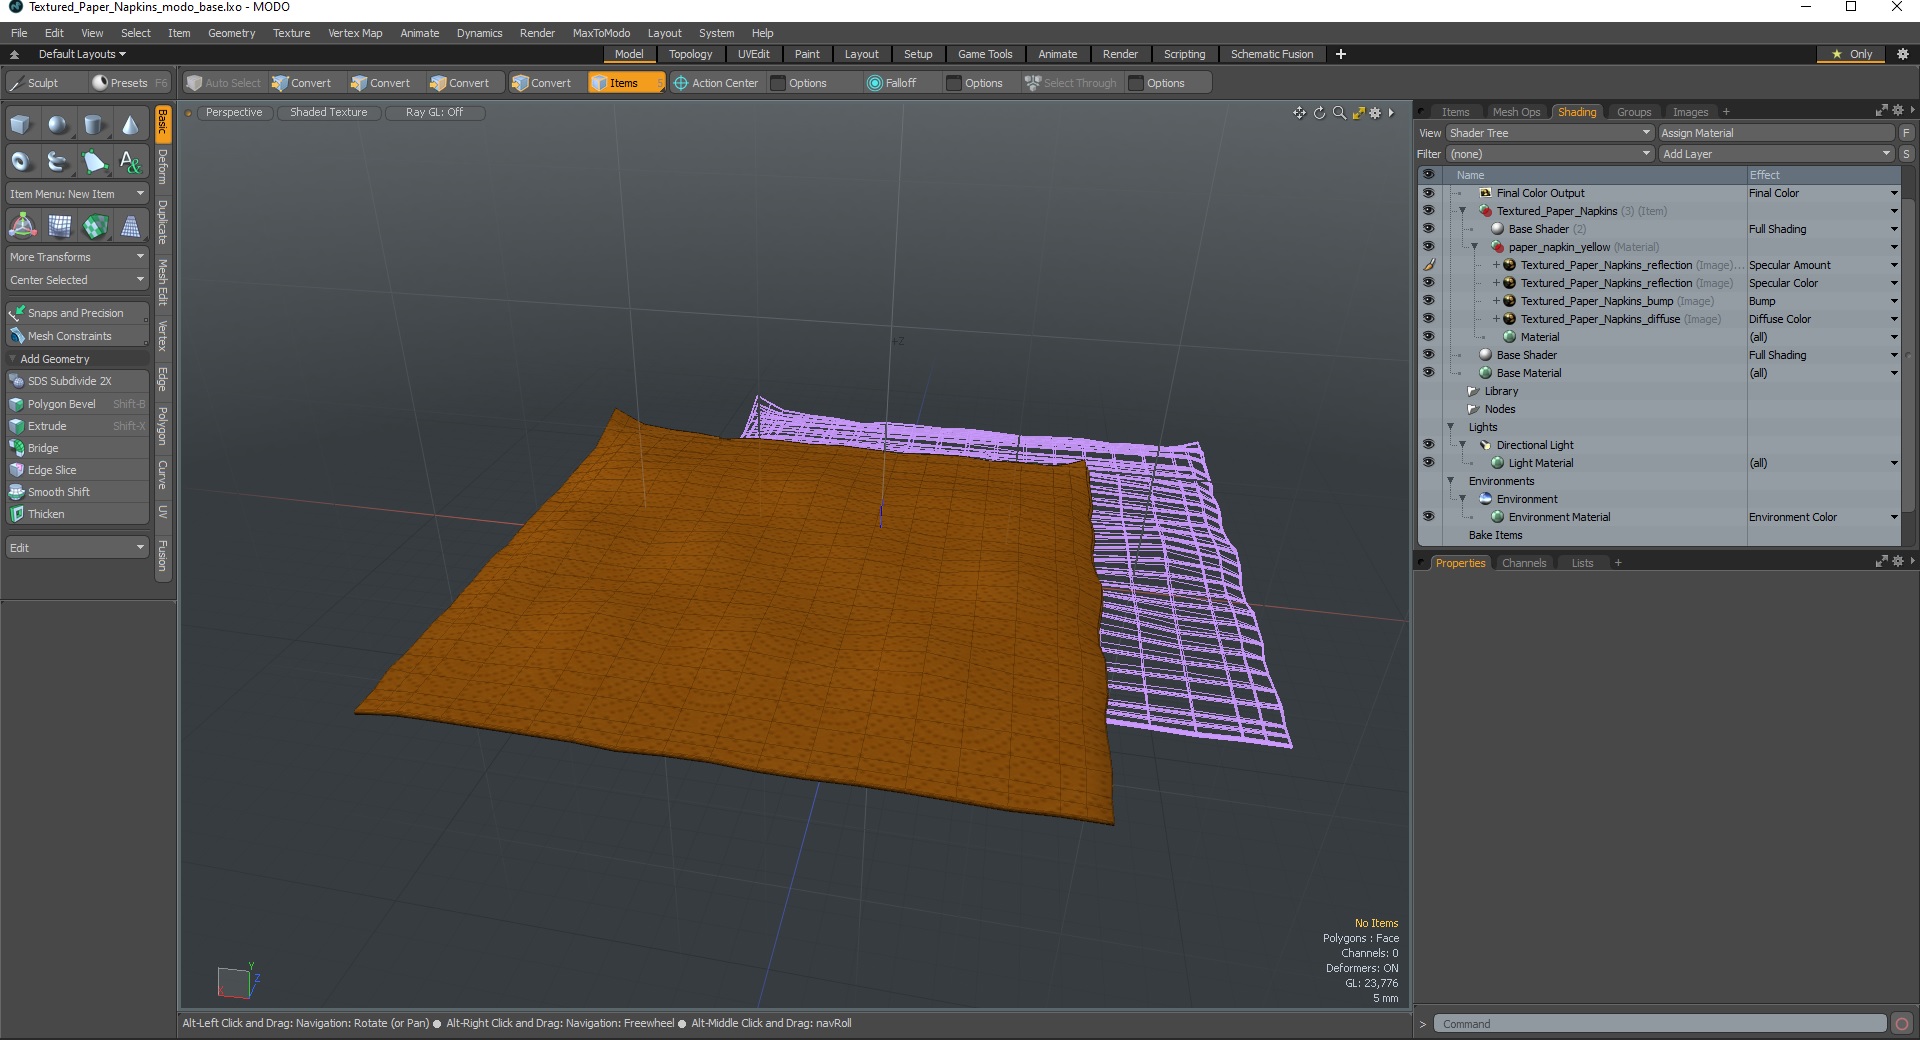Viewport: 1920px width, 1040px height.
Task: Open the Shader Tree view dropdown
Action: pyautogui.click(x=1549, y=133)
